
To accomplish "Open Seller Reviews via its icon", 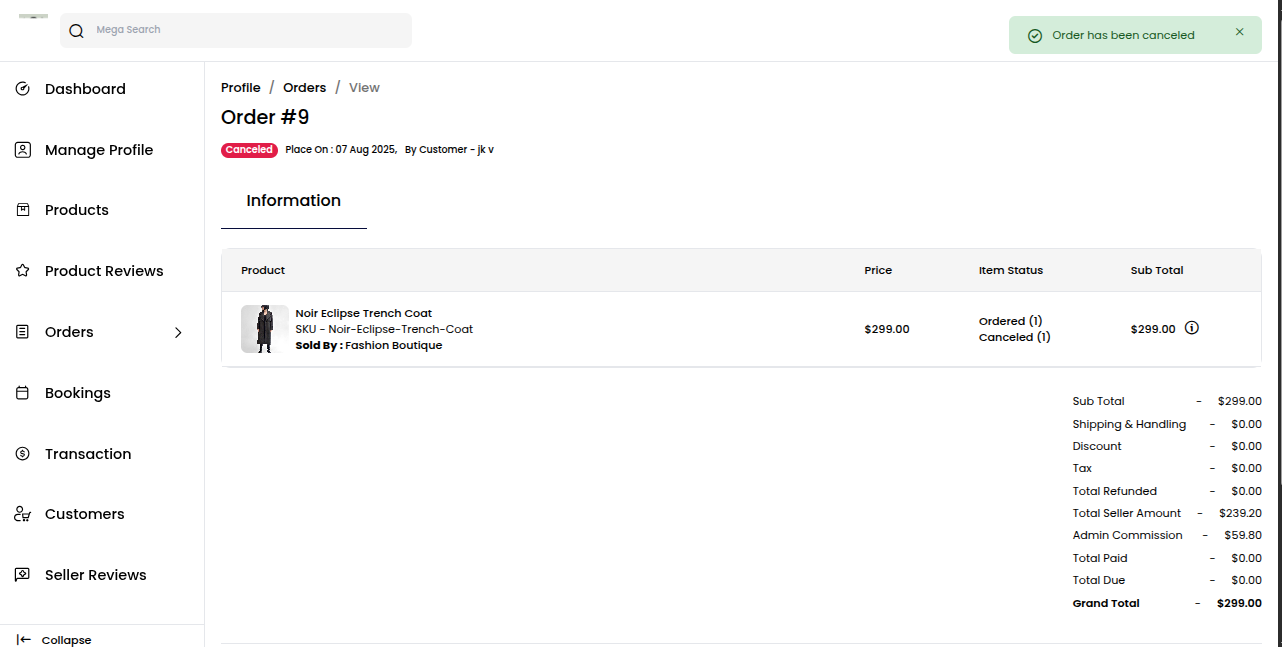I will (x=22, y=574).
